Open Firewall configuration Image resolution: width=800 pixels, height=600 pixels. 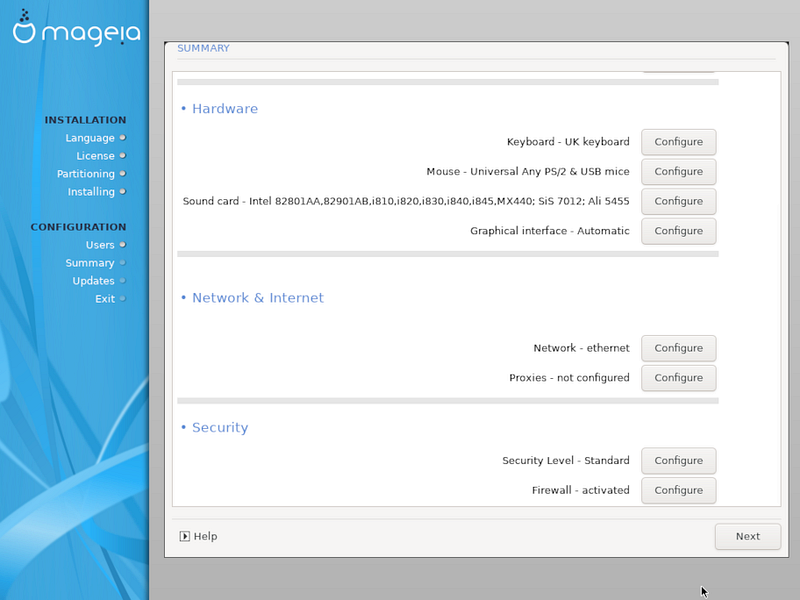679,490
